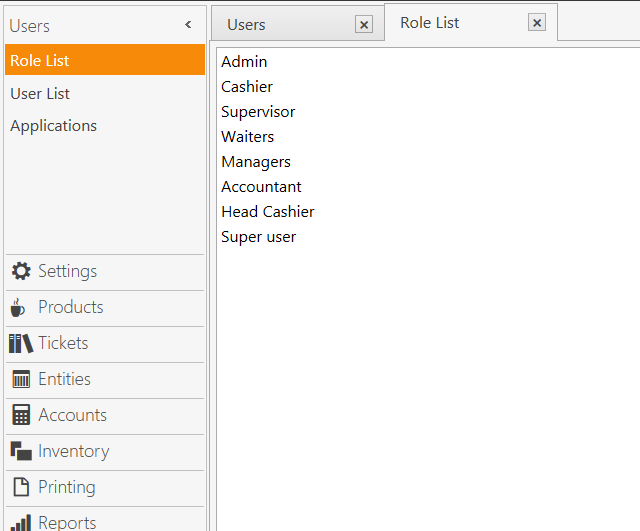Open the Printing section
The width and height of the screenshot is (640, 531).
coord(105,487)
